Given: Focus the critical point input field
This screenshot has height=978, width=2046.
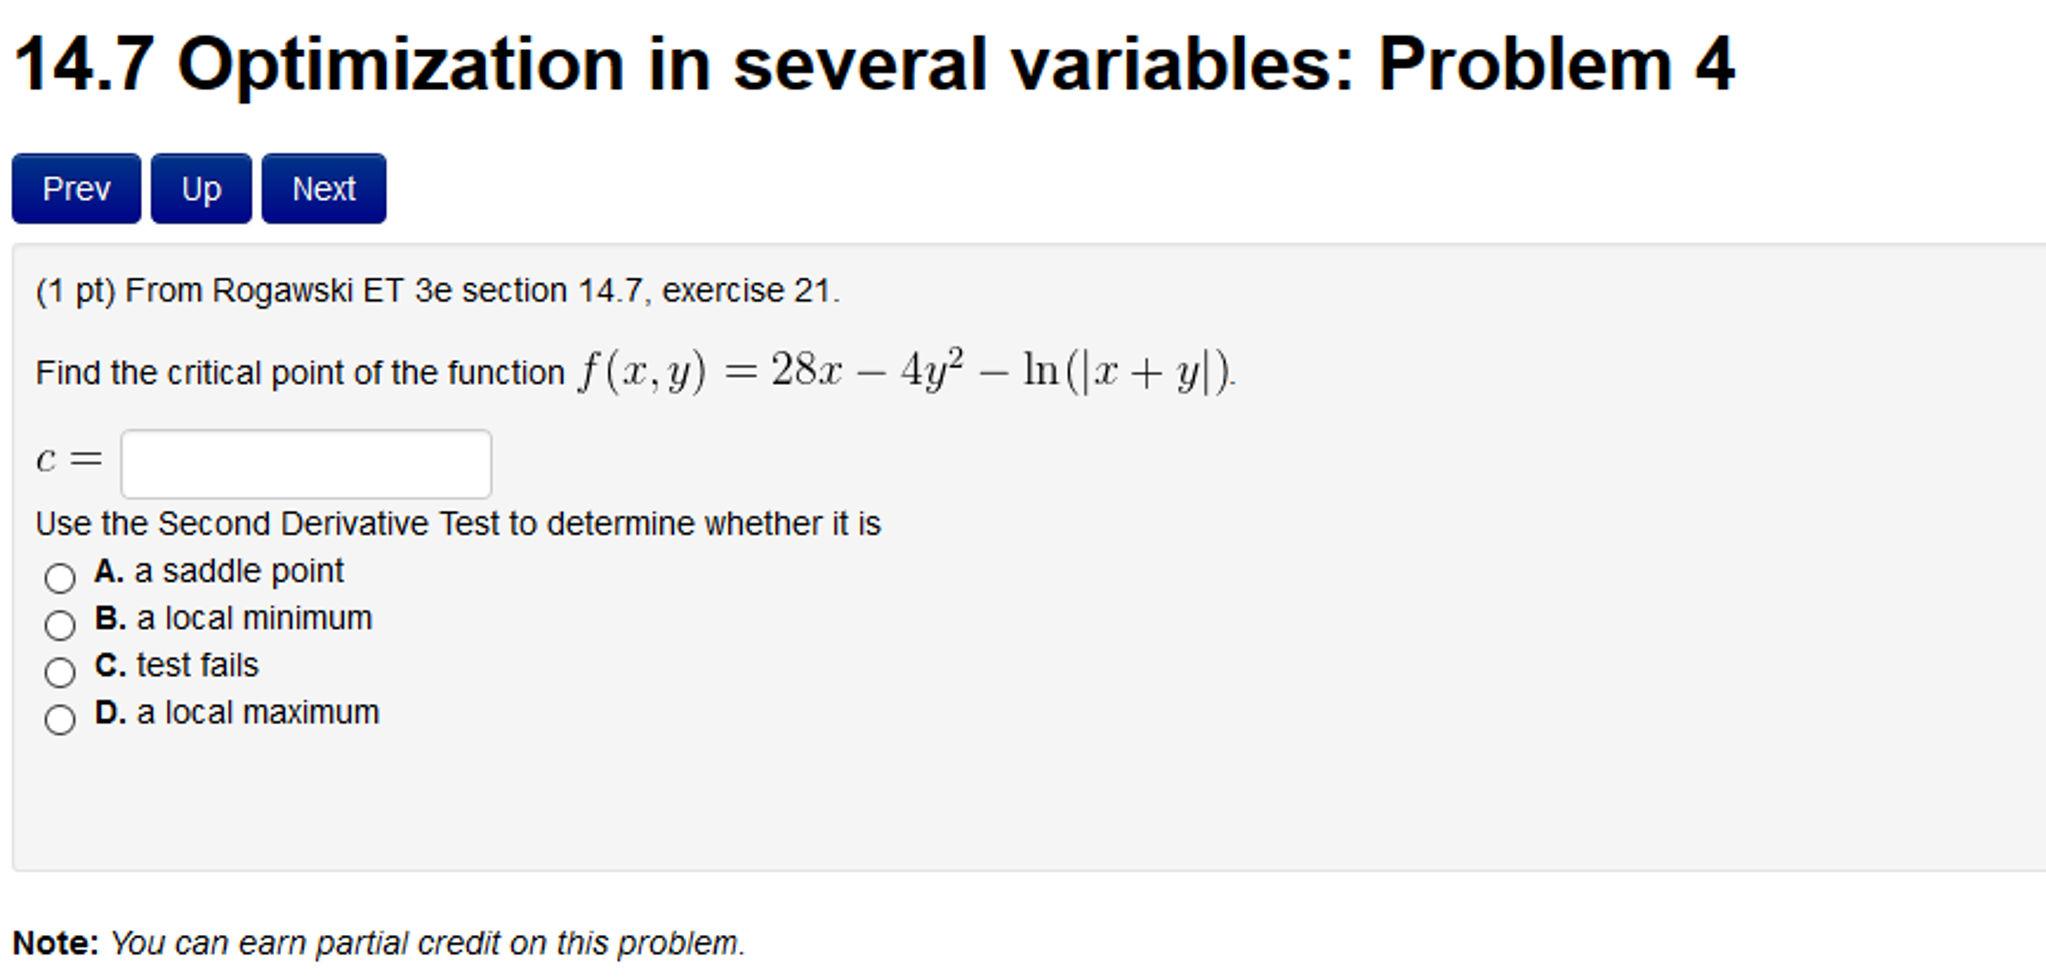Looking at the screenshot, I should [x=305, y=462].
